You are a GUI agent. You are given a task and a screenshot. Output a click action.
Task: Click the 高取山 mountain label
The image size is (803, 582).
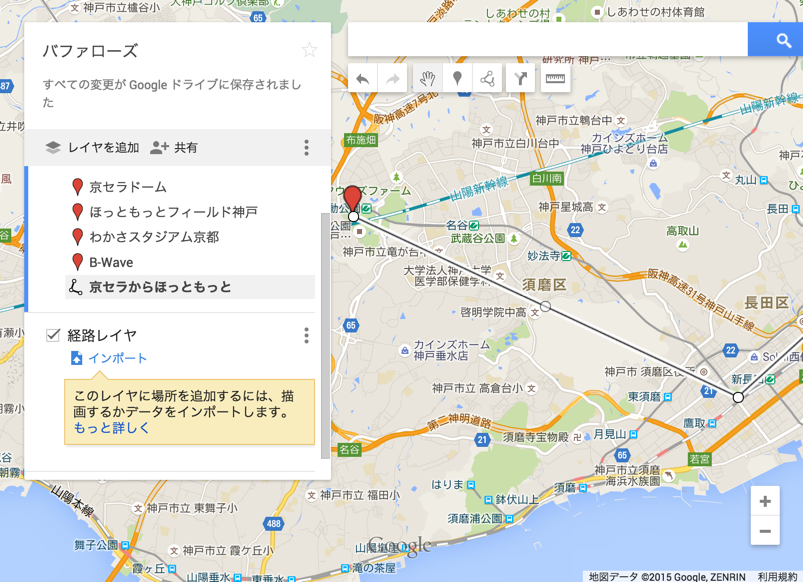(683, 231)
